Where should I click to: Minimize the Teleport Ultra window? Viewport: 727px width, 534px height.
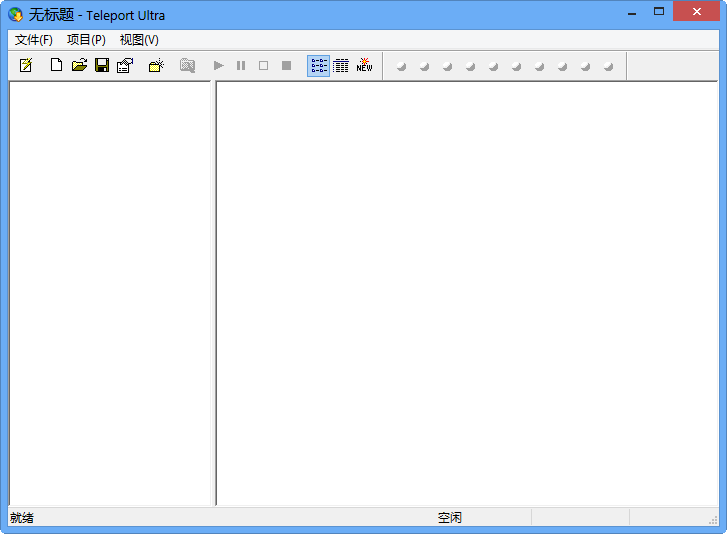631,13
